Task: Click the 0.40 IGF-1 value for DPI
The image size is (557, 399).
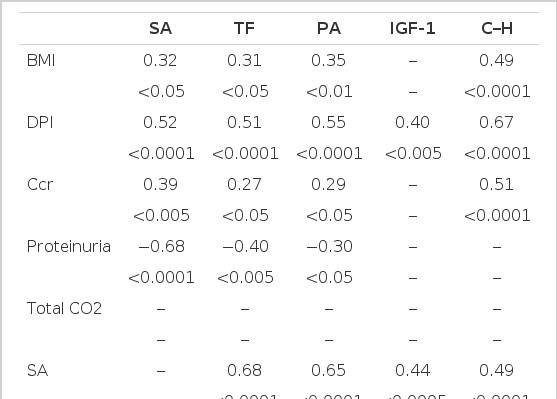Action: tap(412, 123)
